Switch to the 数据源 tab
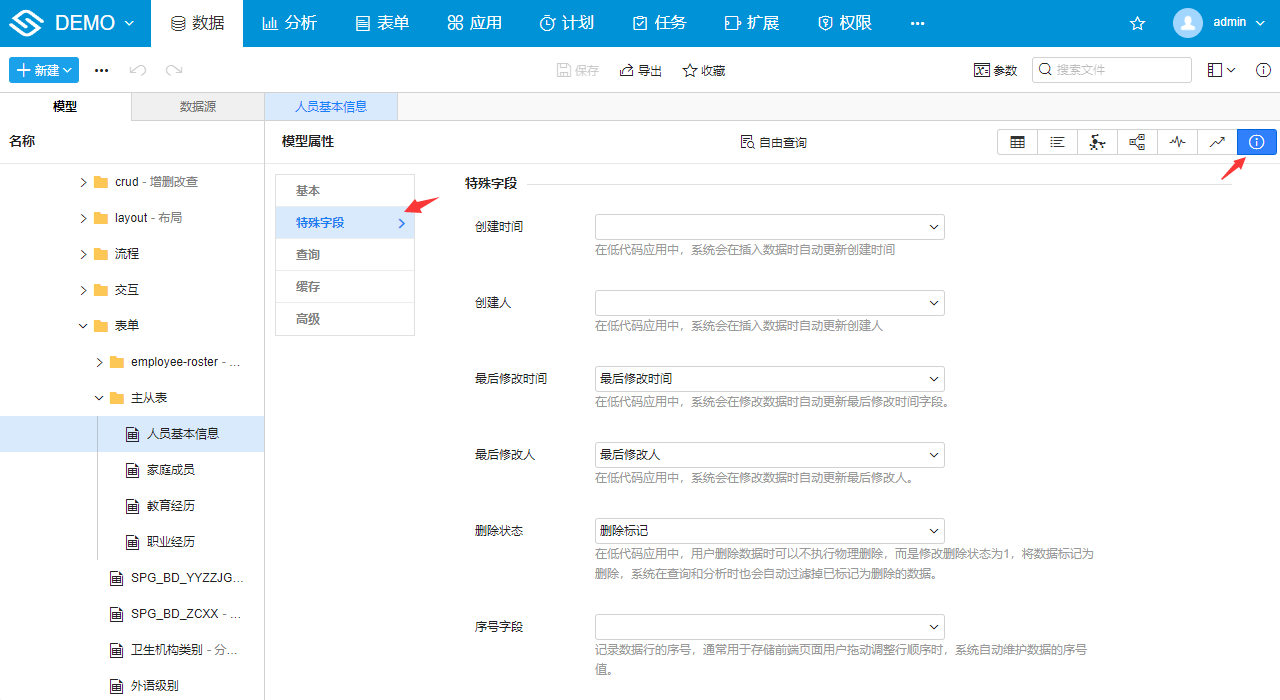The height and width of the screenshot is (700, 1280). [x=197, y=105]
